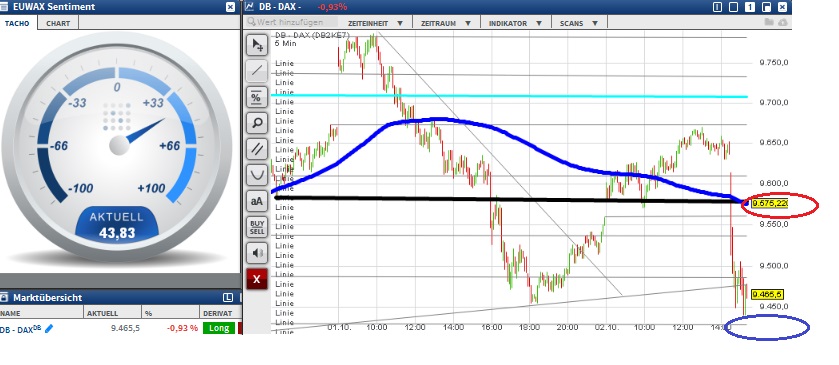
Task: Switch to the CHART tab
Action: click(x=58, y=23)
